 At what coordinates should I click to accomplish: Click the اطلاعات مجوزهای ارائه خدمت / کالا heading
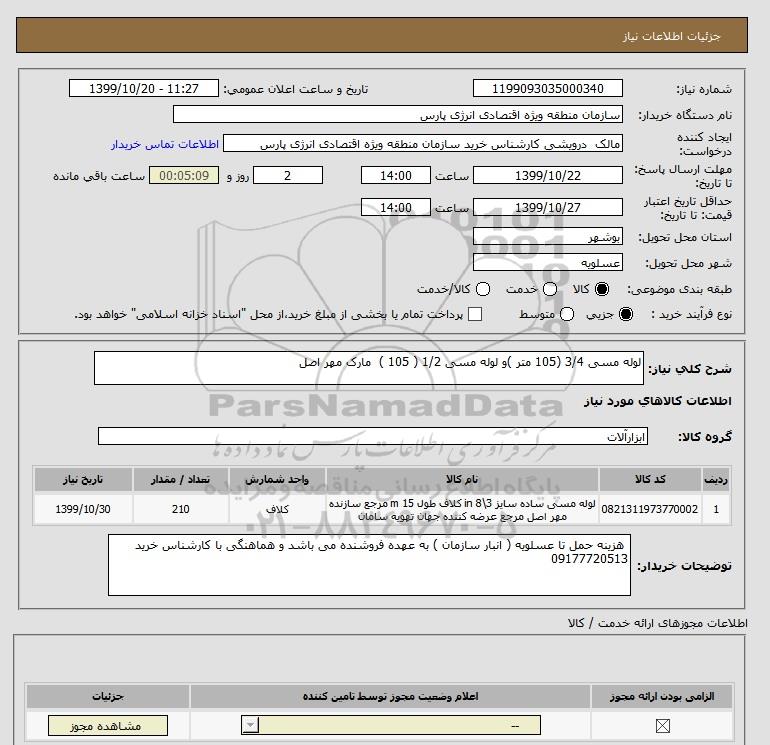(658, 623)
